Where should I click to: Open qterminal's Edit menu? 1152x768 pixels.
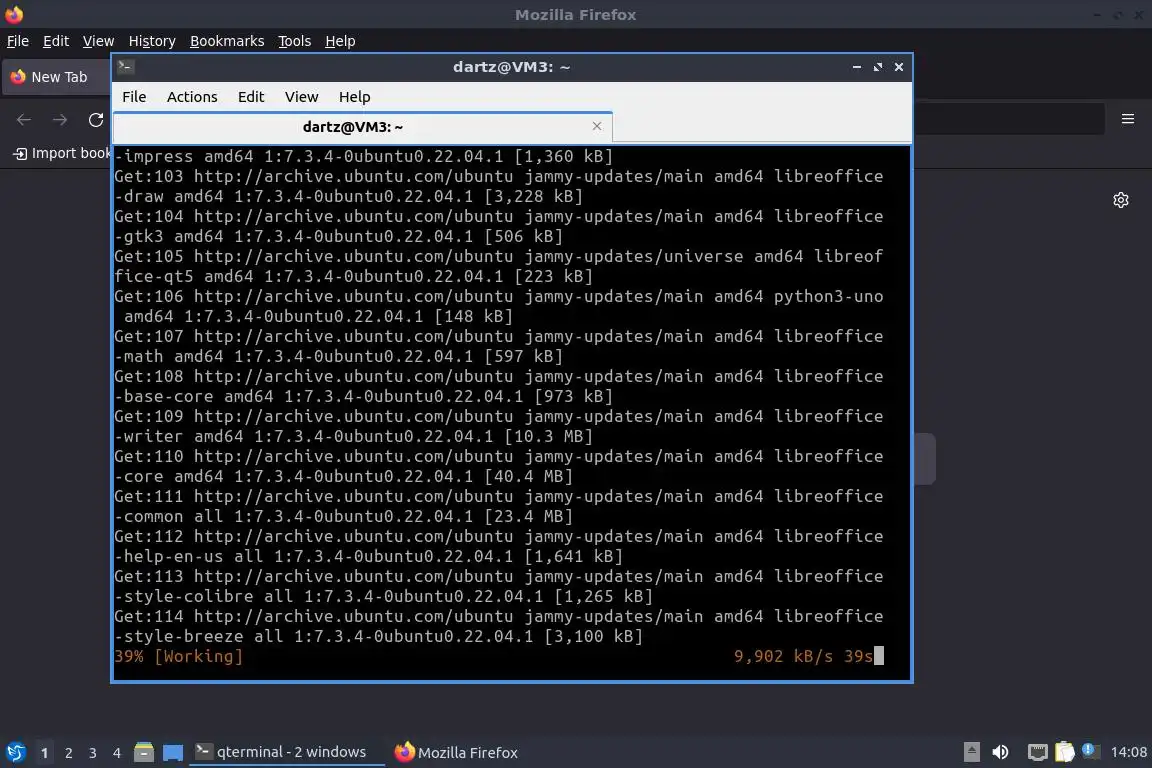[x=251, y=97]
